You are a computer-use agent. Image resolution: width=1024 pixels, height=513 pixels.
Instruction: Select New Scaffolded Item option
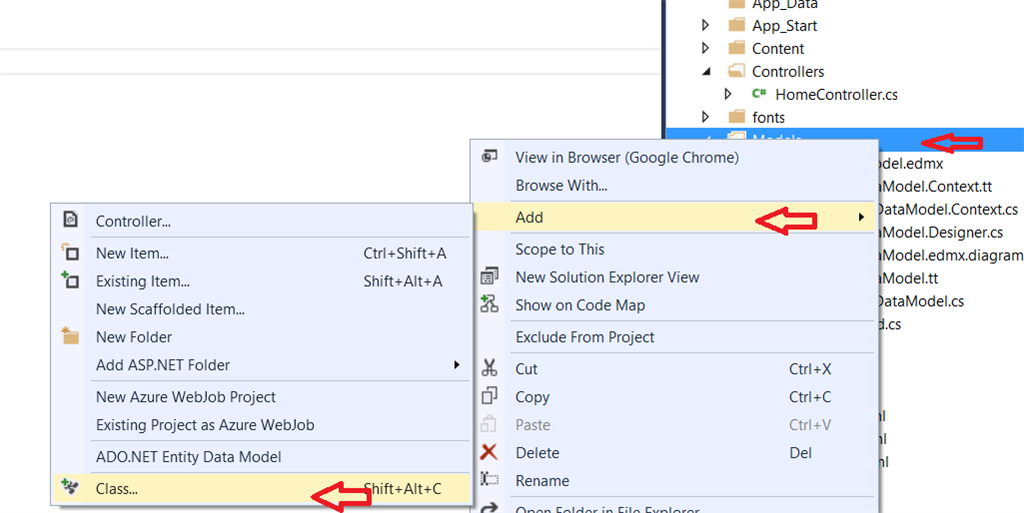click(170, 309)
